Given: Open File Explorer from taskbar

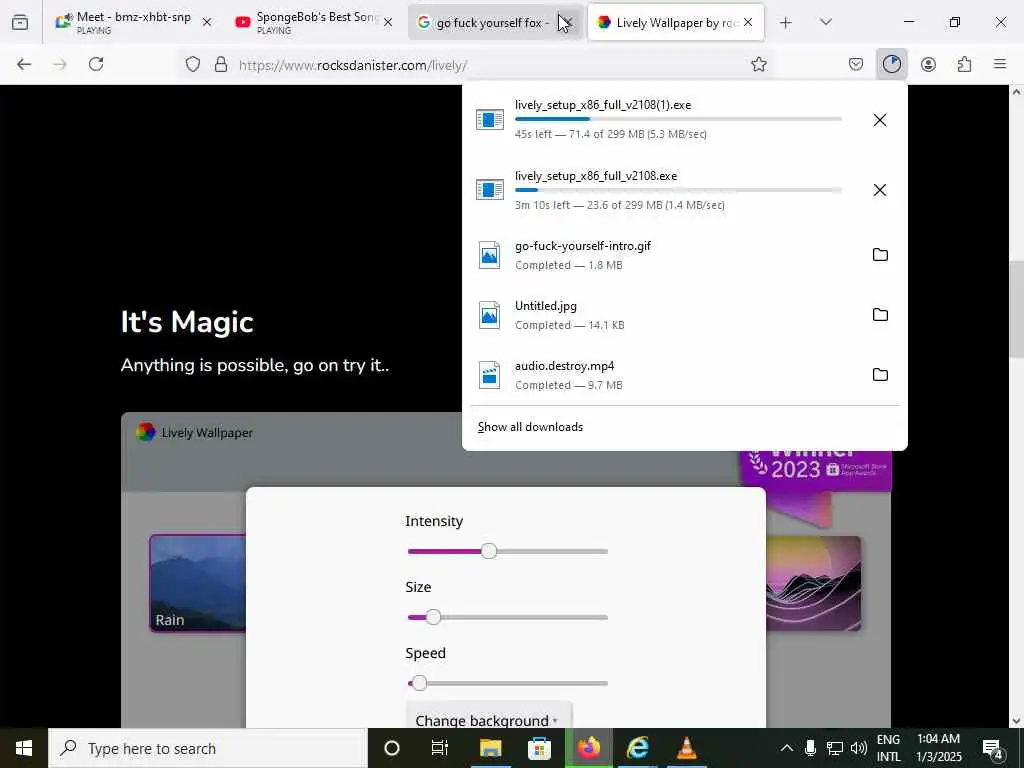Looking at the screenshot, I should tap(490, 748).
